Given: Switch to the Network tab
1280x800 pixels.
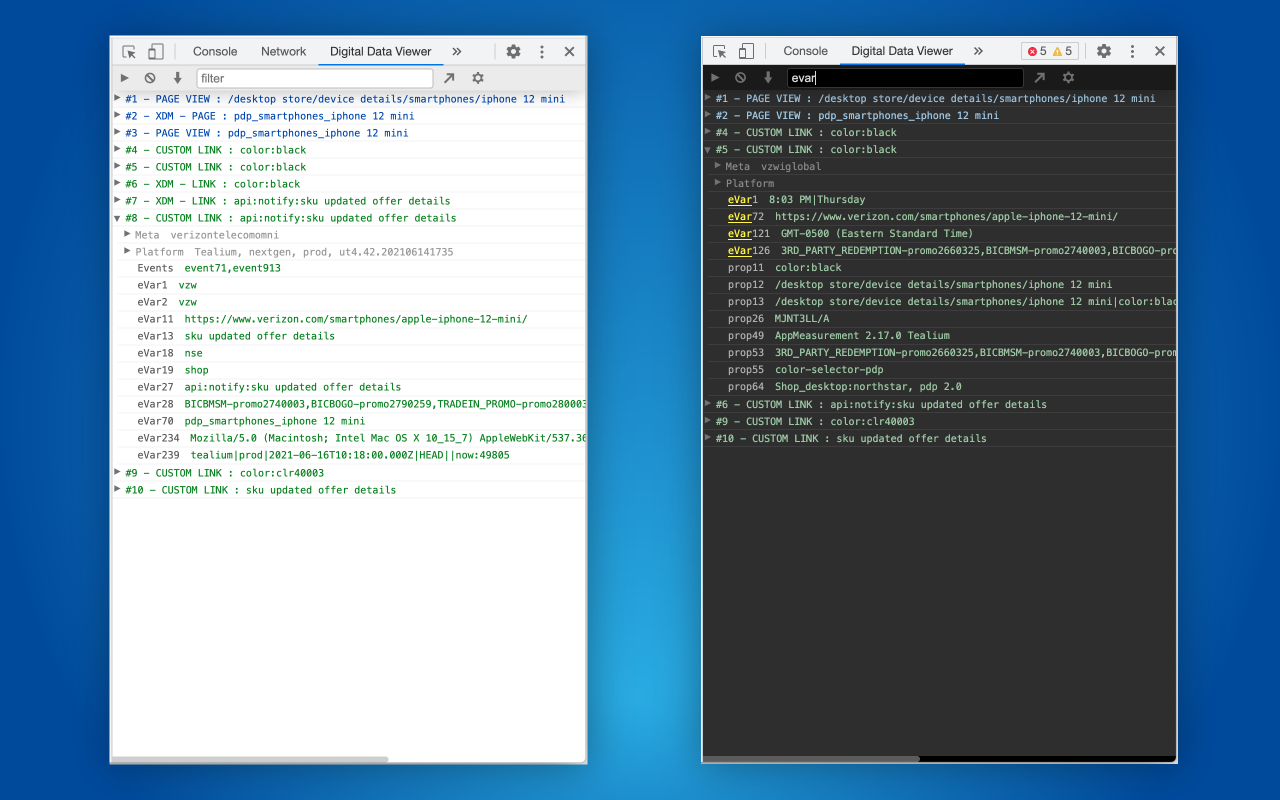Looking at the screenshot, I should pos(283,52).
